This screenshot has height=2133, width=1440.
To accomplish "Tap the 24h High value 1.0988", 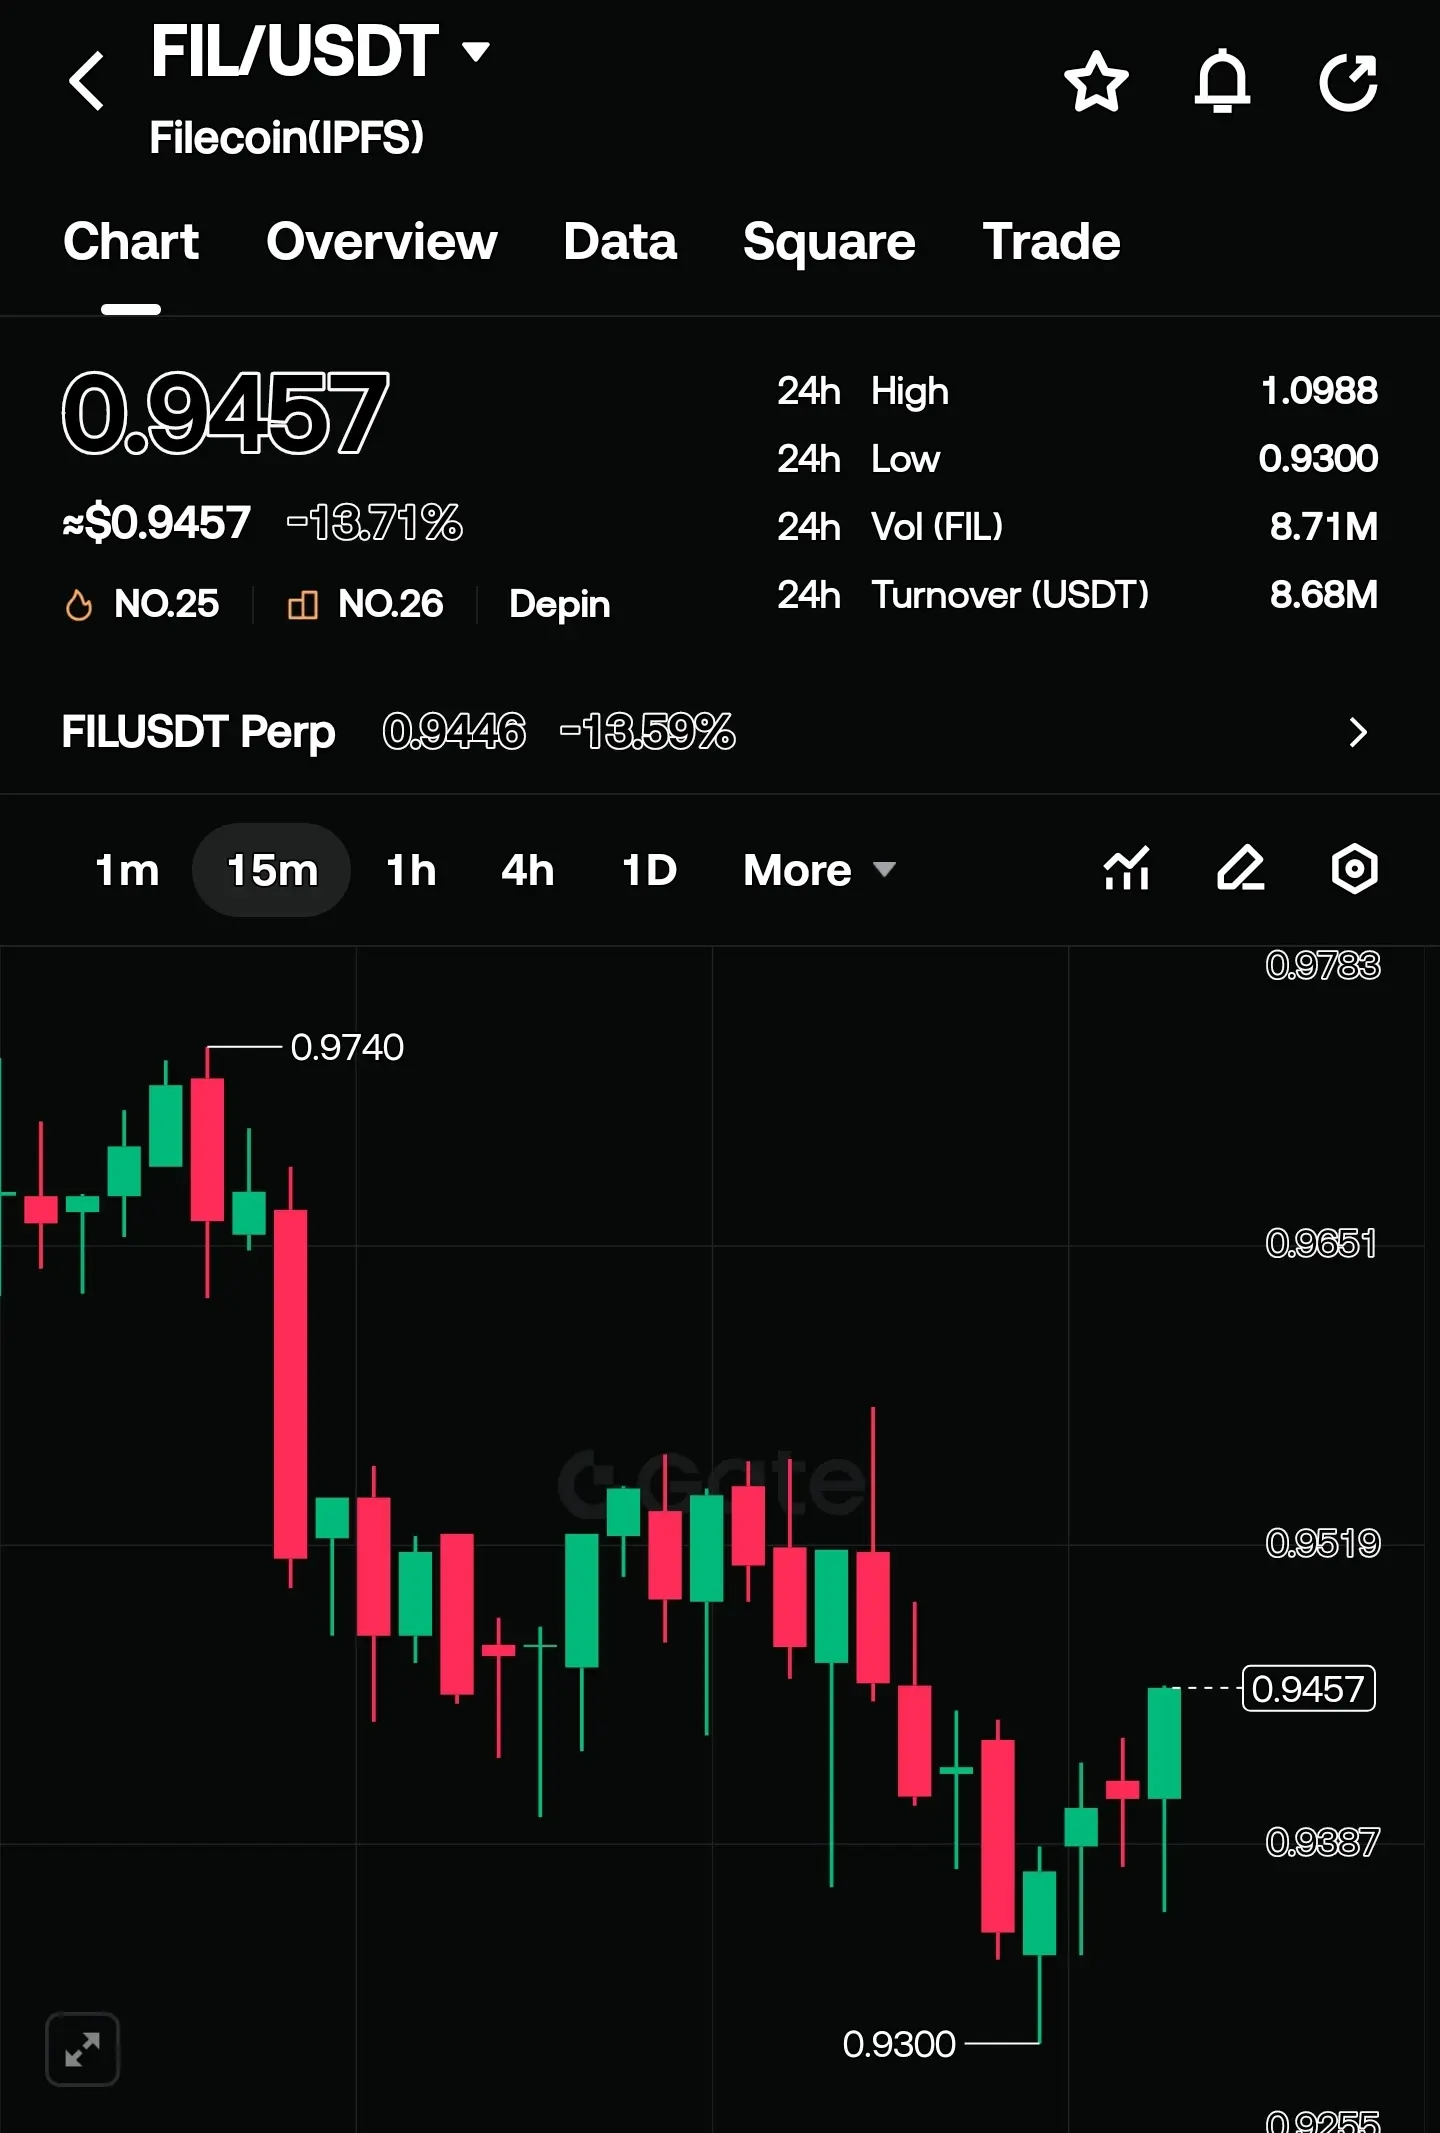I will point(1319,391).
